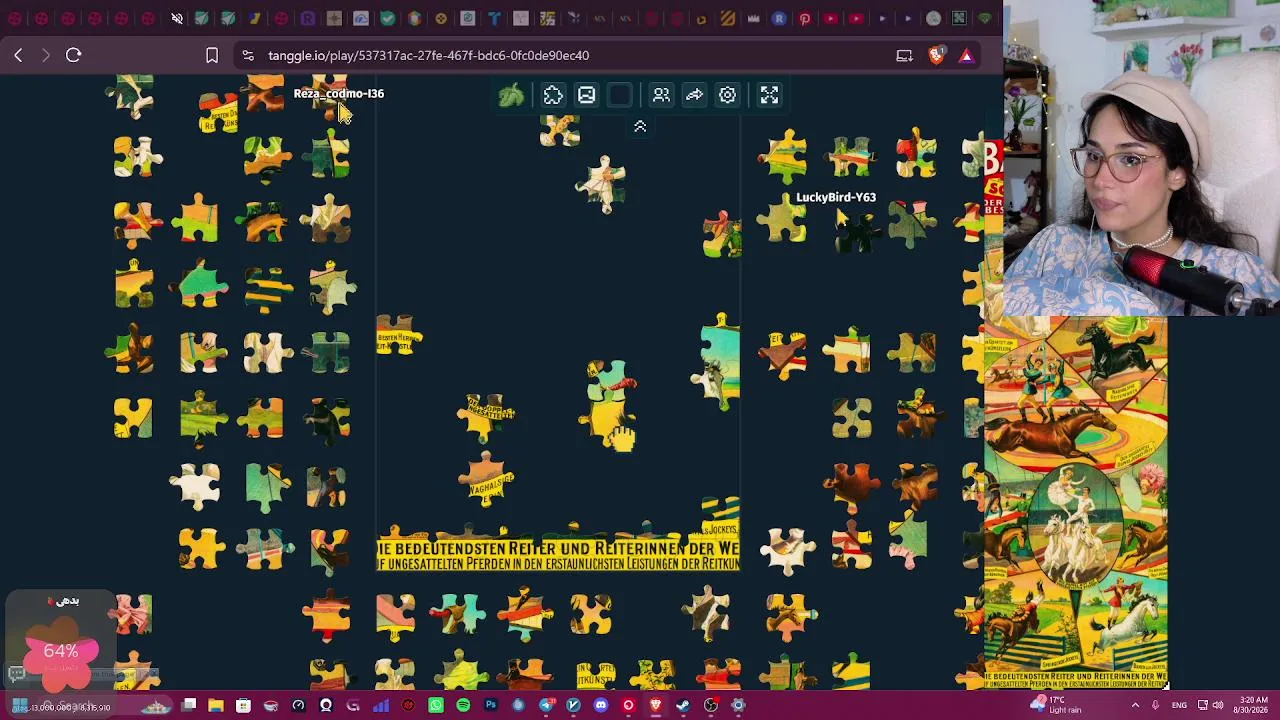Switch to the tab with muted speaker icon
This screenshot has height=720, width=1280.
tap(177, 18)
